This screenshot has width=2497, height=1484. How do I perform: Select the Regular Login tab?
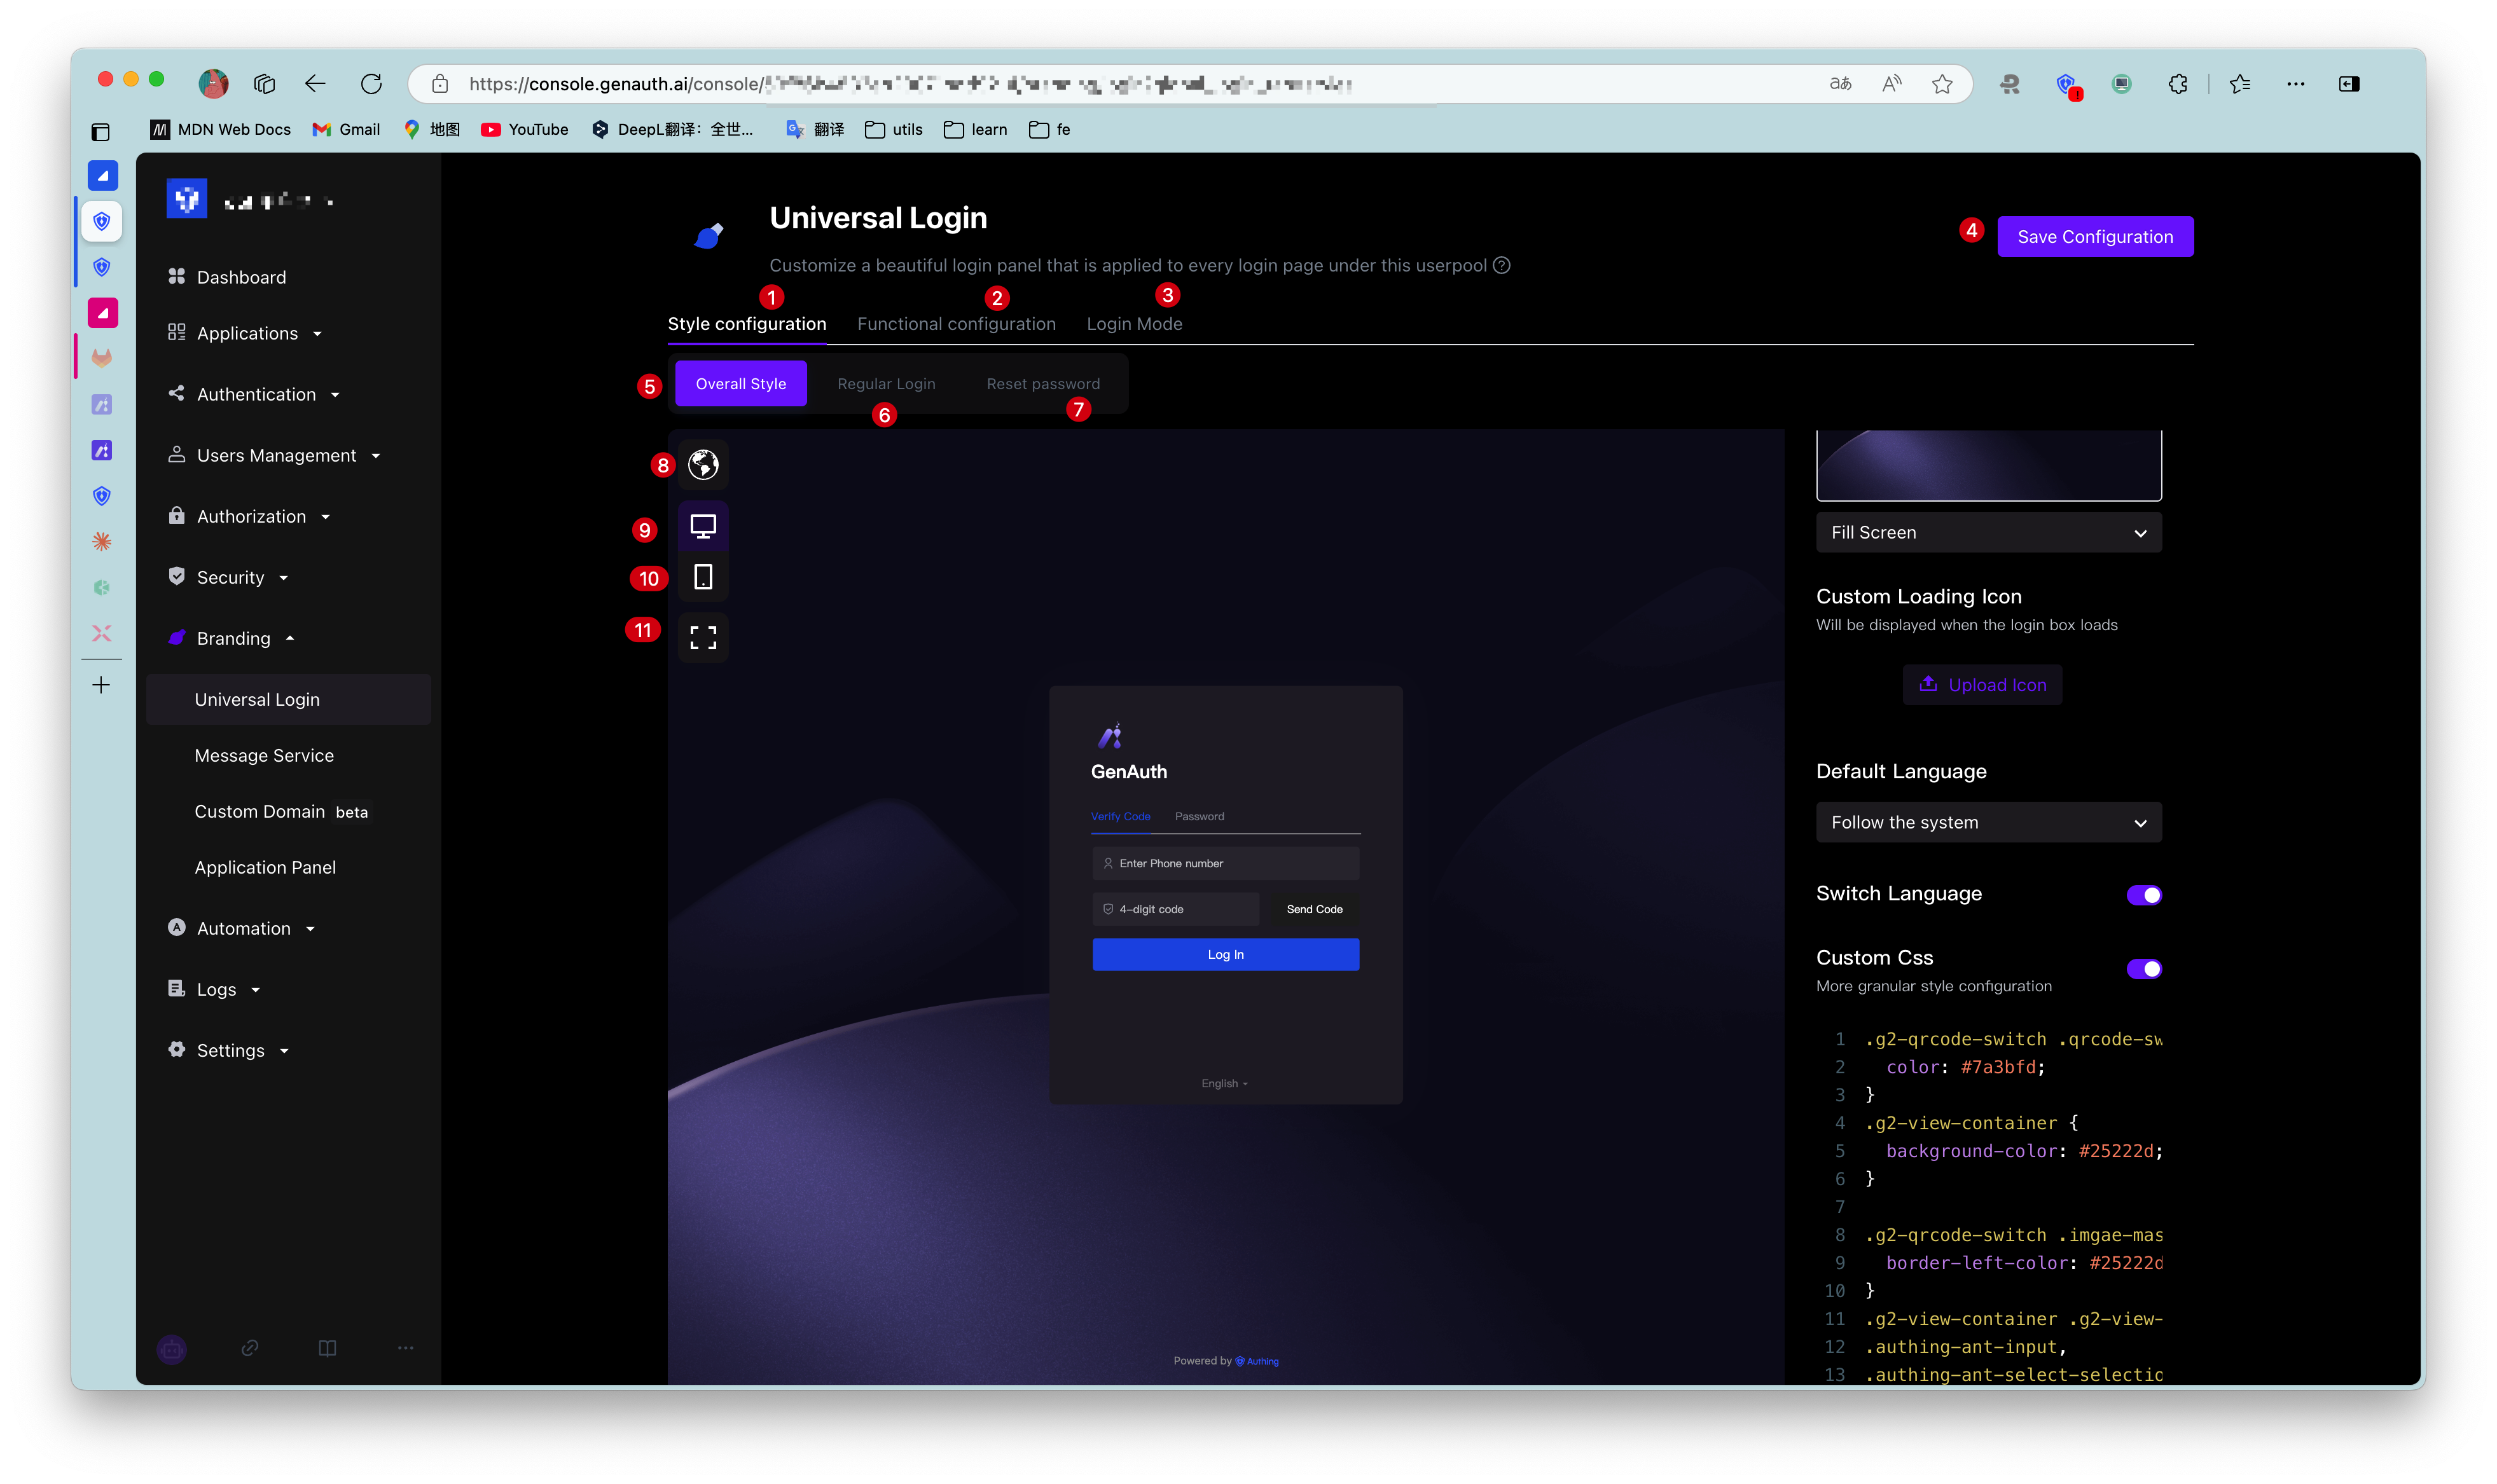tap(886, 383)
